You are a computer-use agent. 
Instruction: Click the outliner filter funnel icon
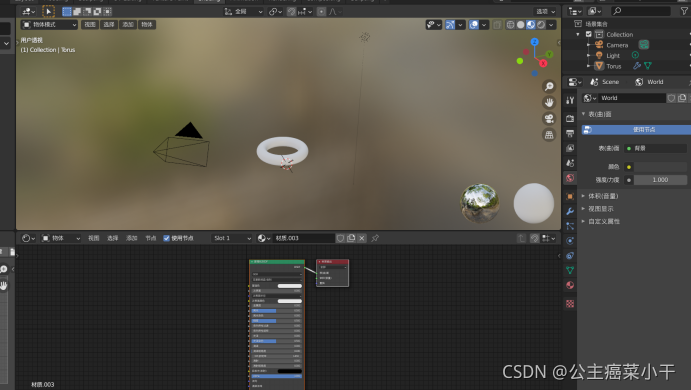click(684, 11)
